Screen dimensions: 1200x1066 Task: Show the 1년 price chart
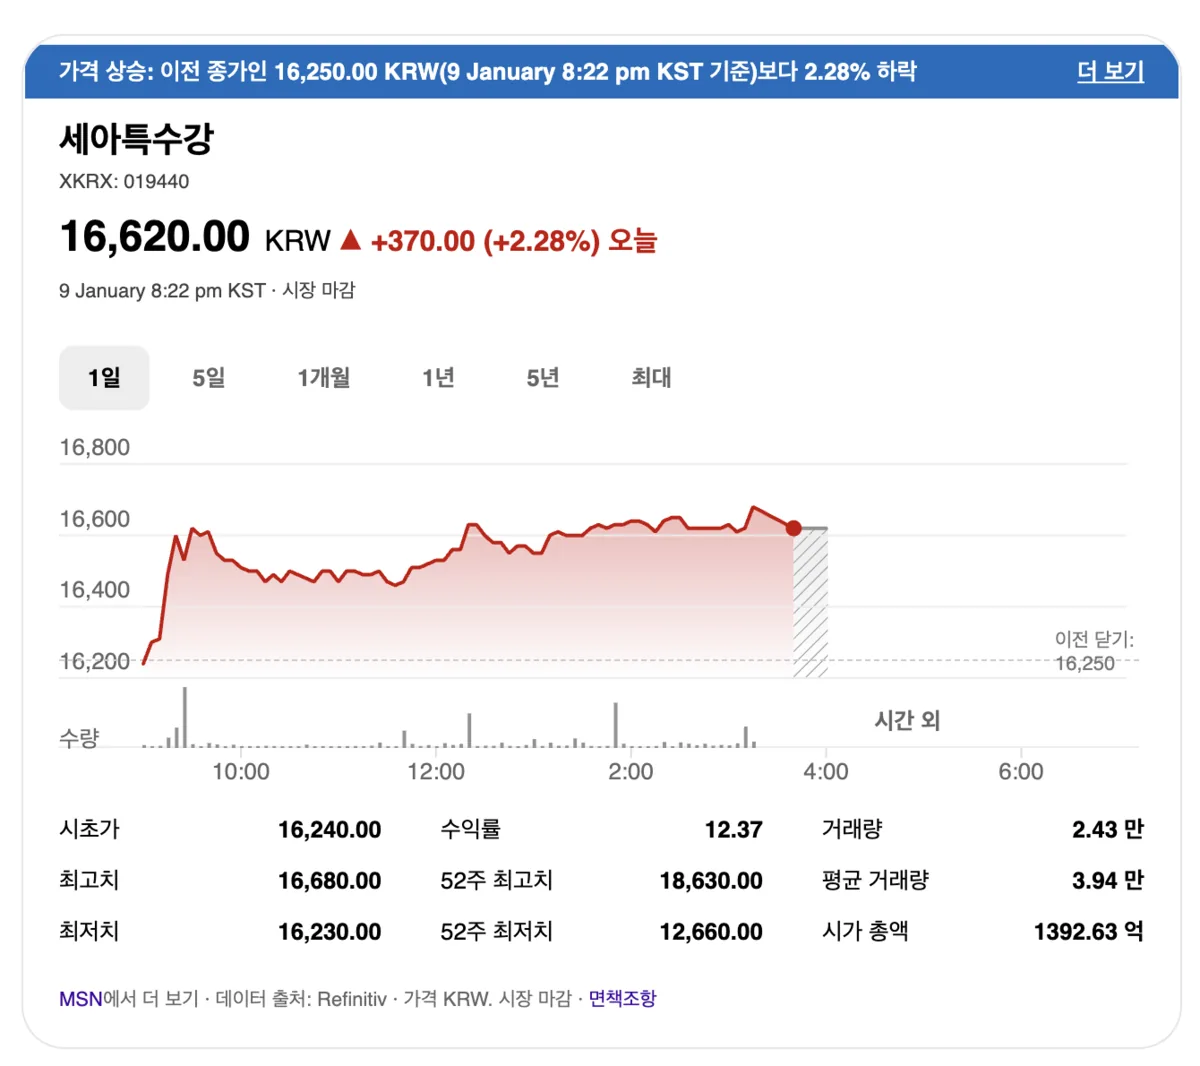coord(438,378)
